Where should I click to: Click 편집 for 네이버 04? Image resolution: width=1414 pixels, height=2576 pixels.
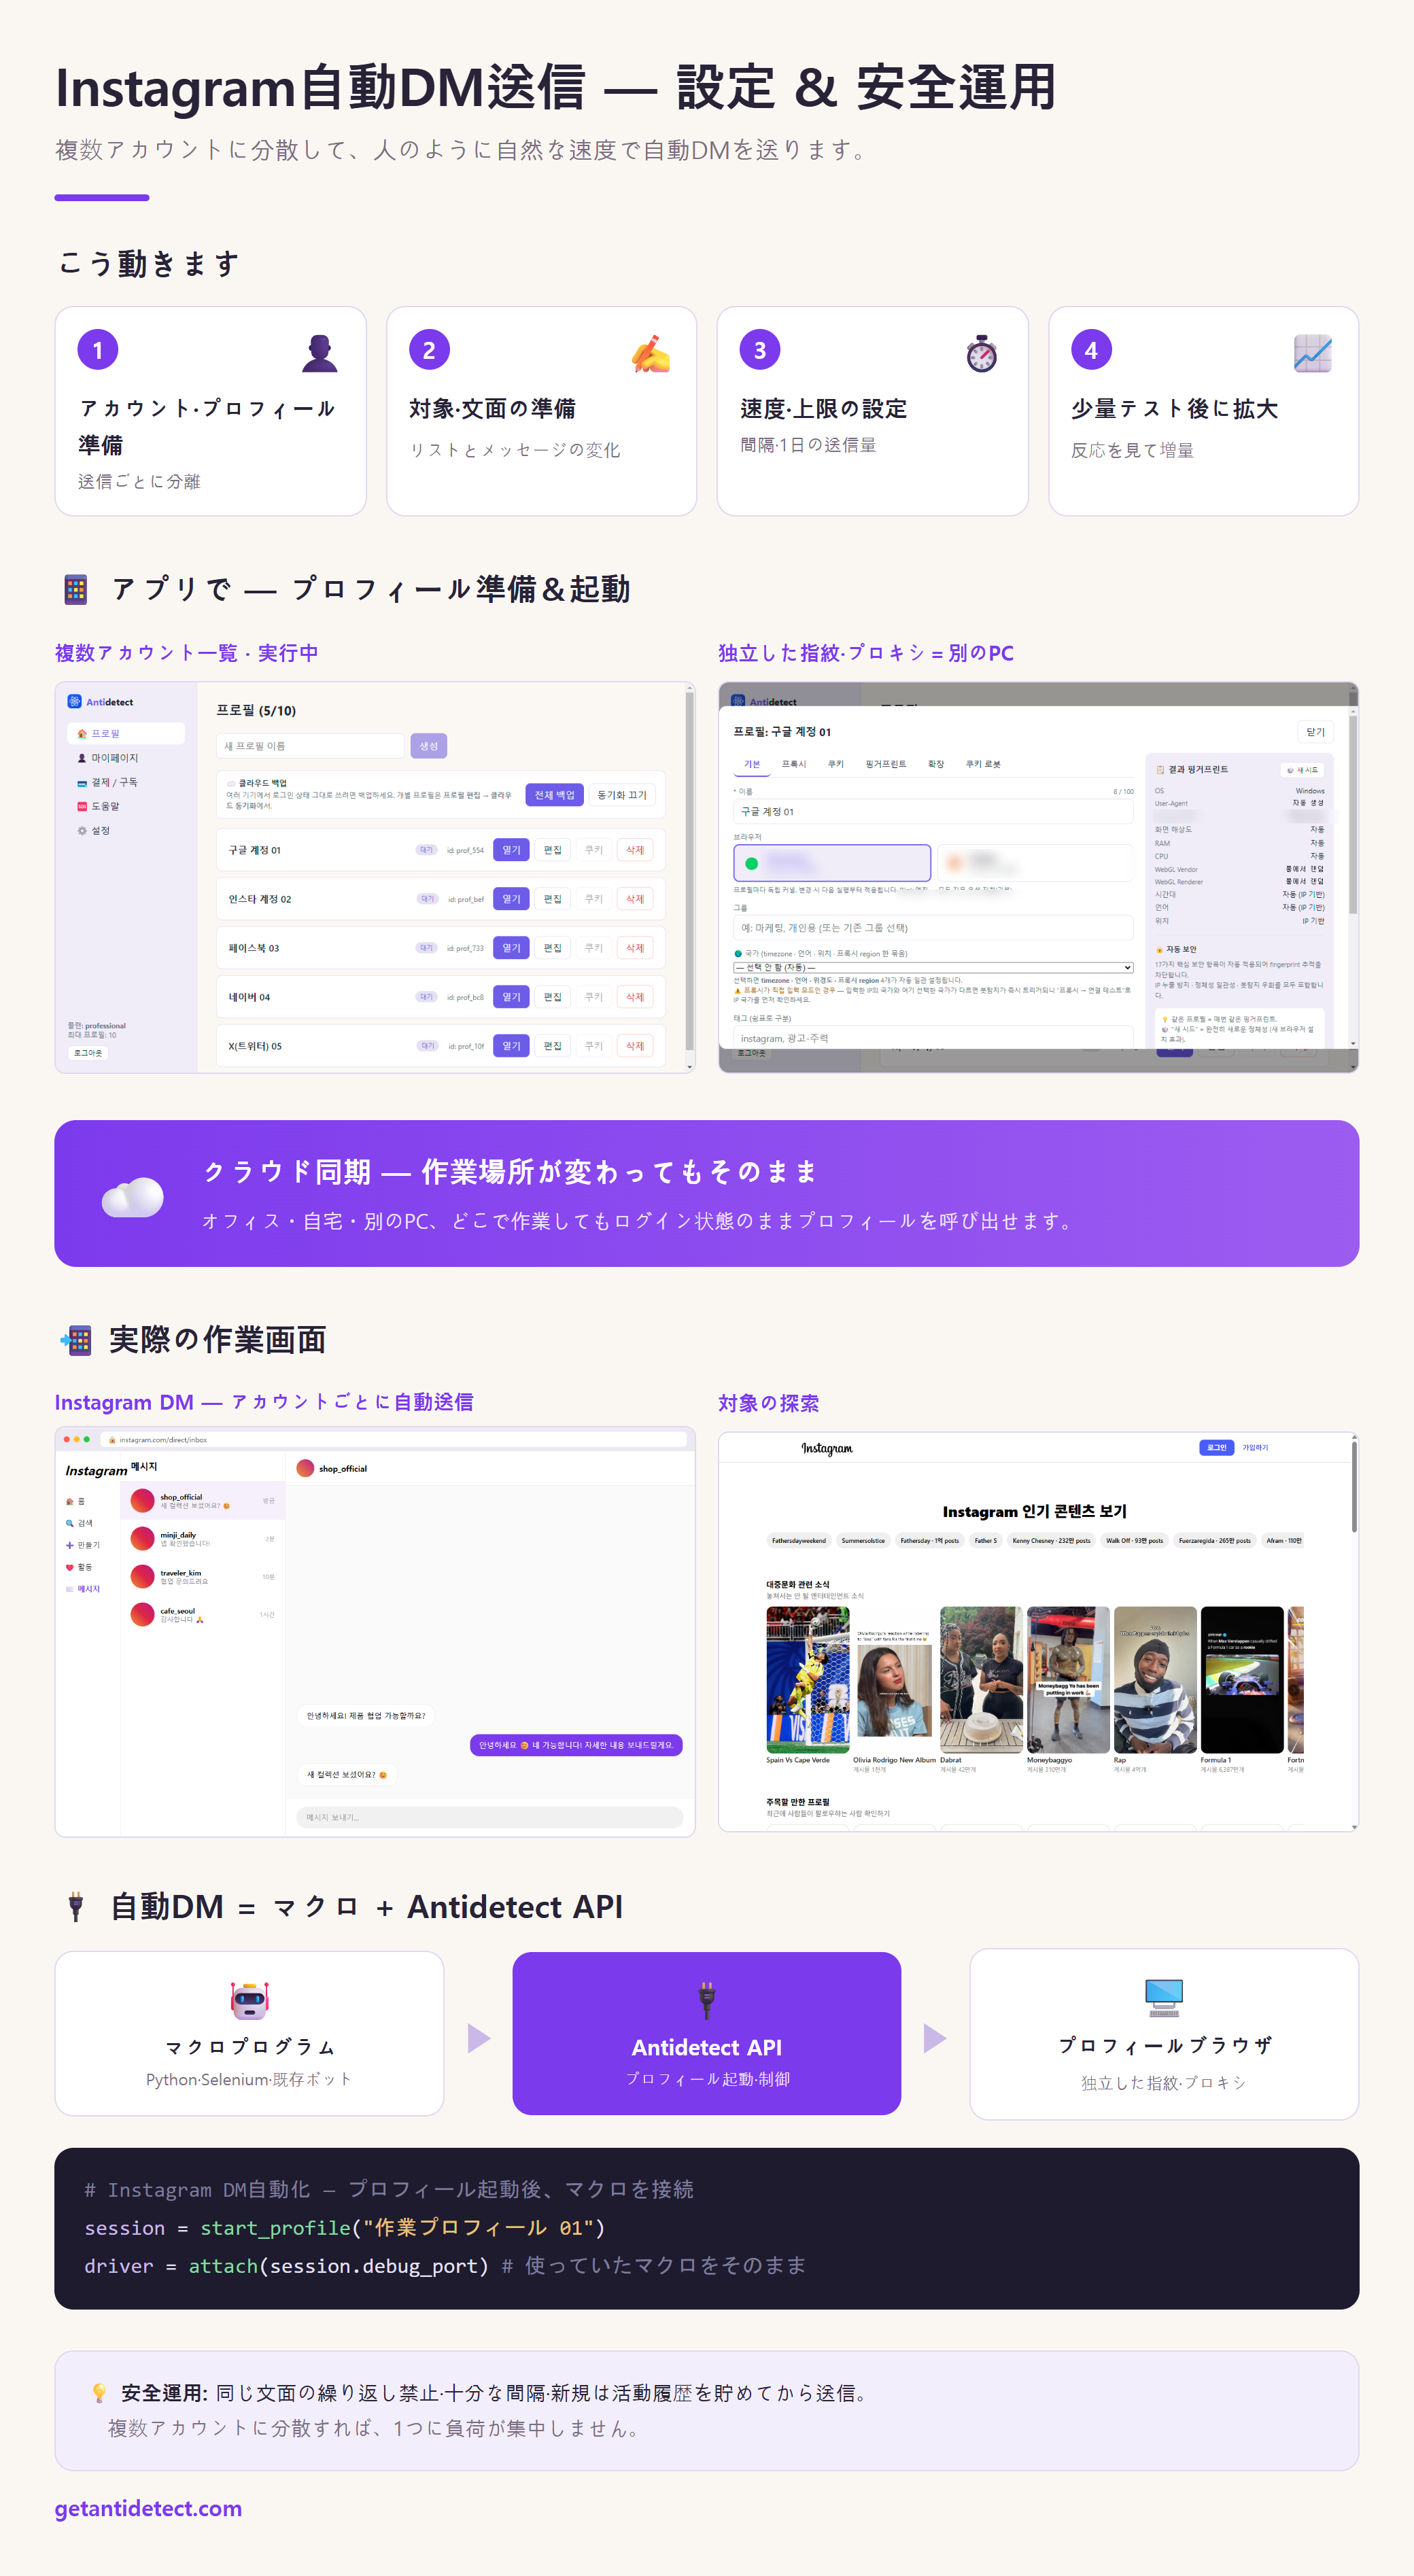pos(552,997)
